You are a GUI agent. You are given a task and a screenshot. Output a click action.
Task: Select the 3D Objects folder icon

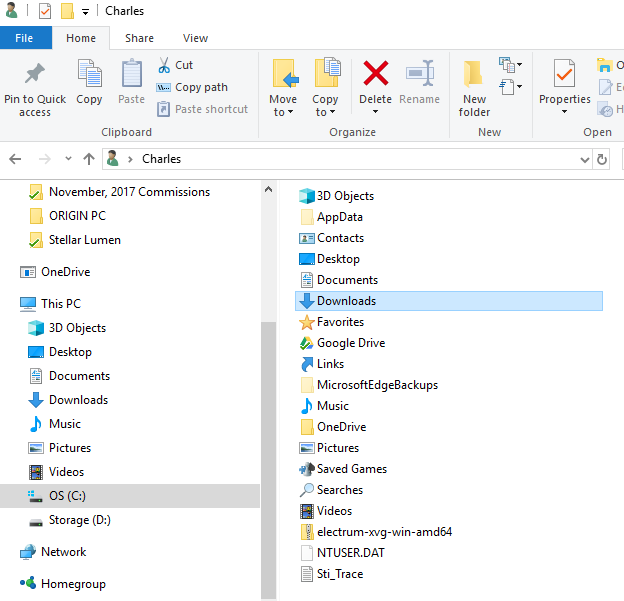click(307, 196)
